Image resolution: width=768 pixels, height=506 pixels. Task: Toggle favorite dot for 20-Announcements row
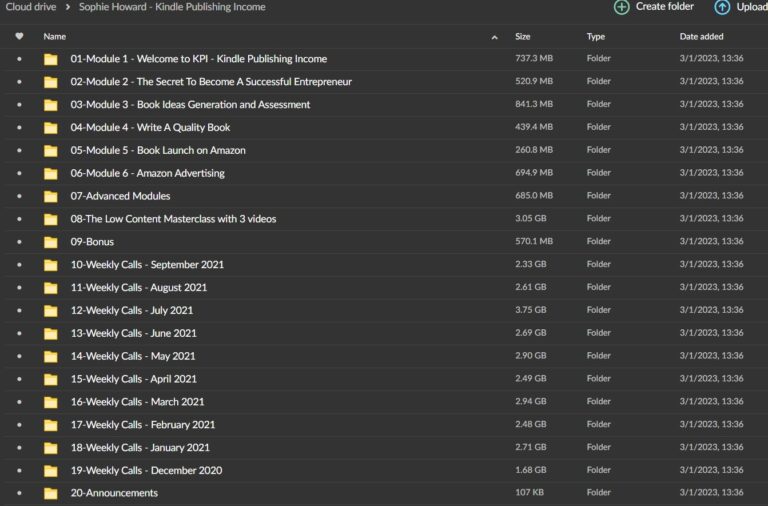(19, 493)
